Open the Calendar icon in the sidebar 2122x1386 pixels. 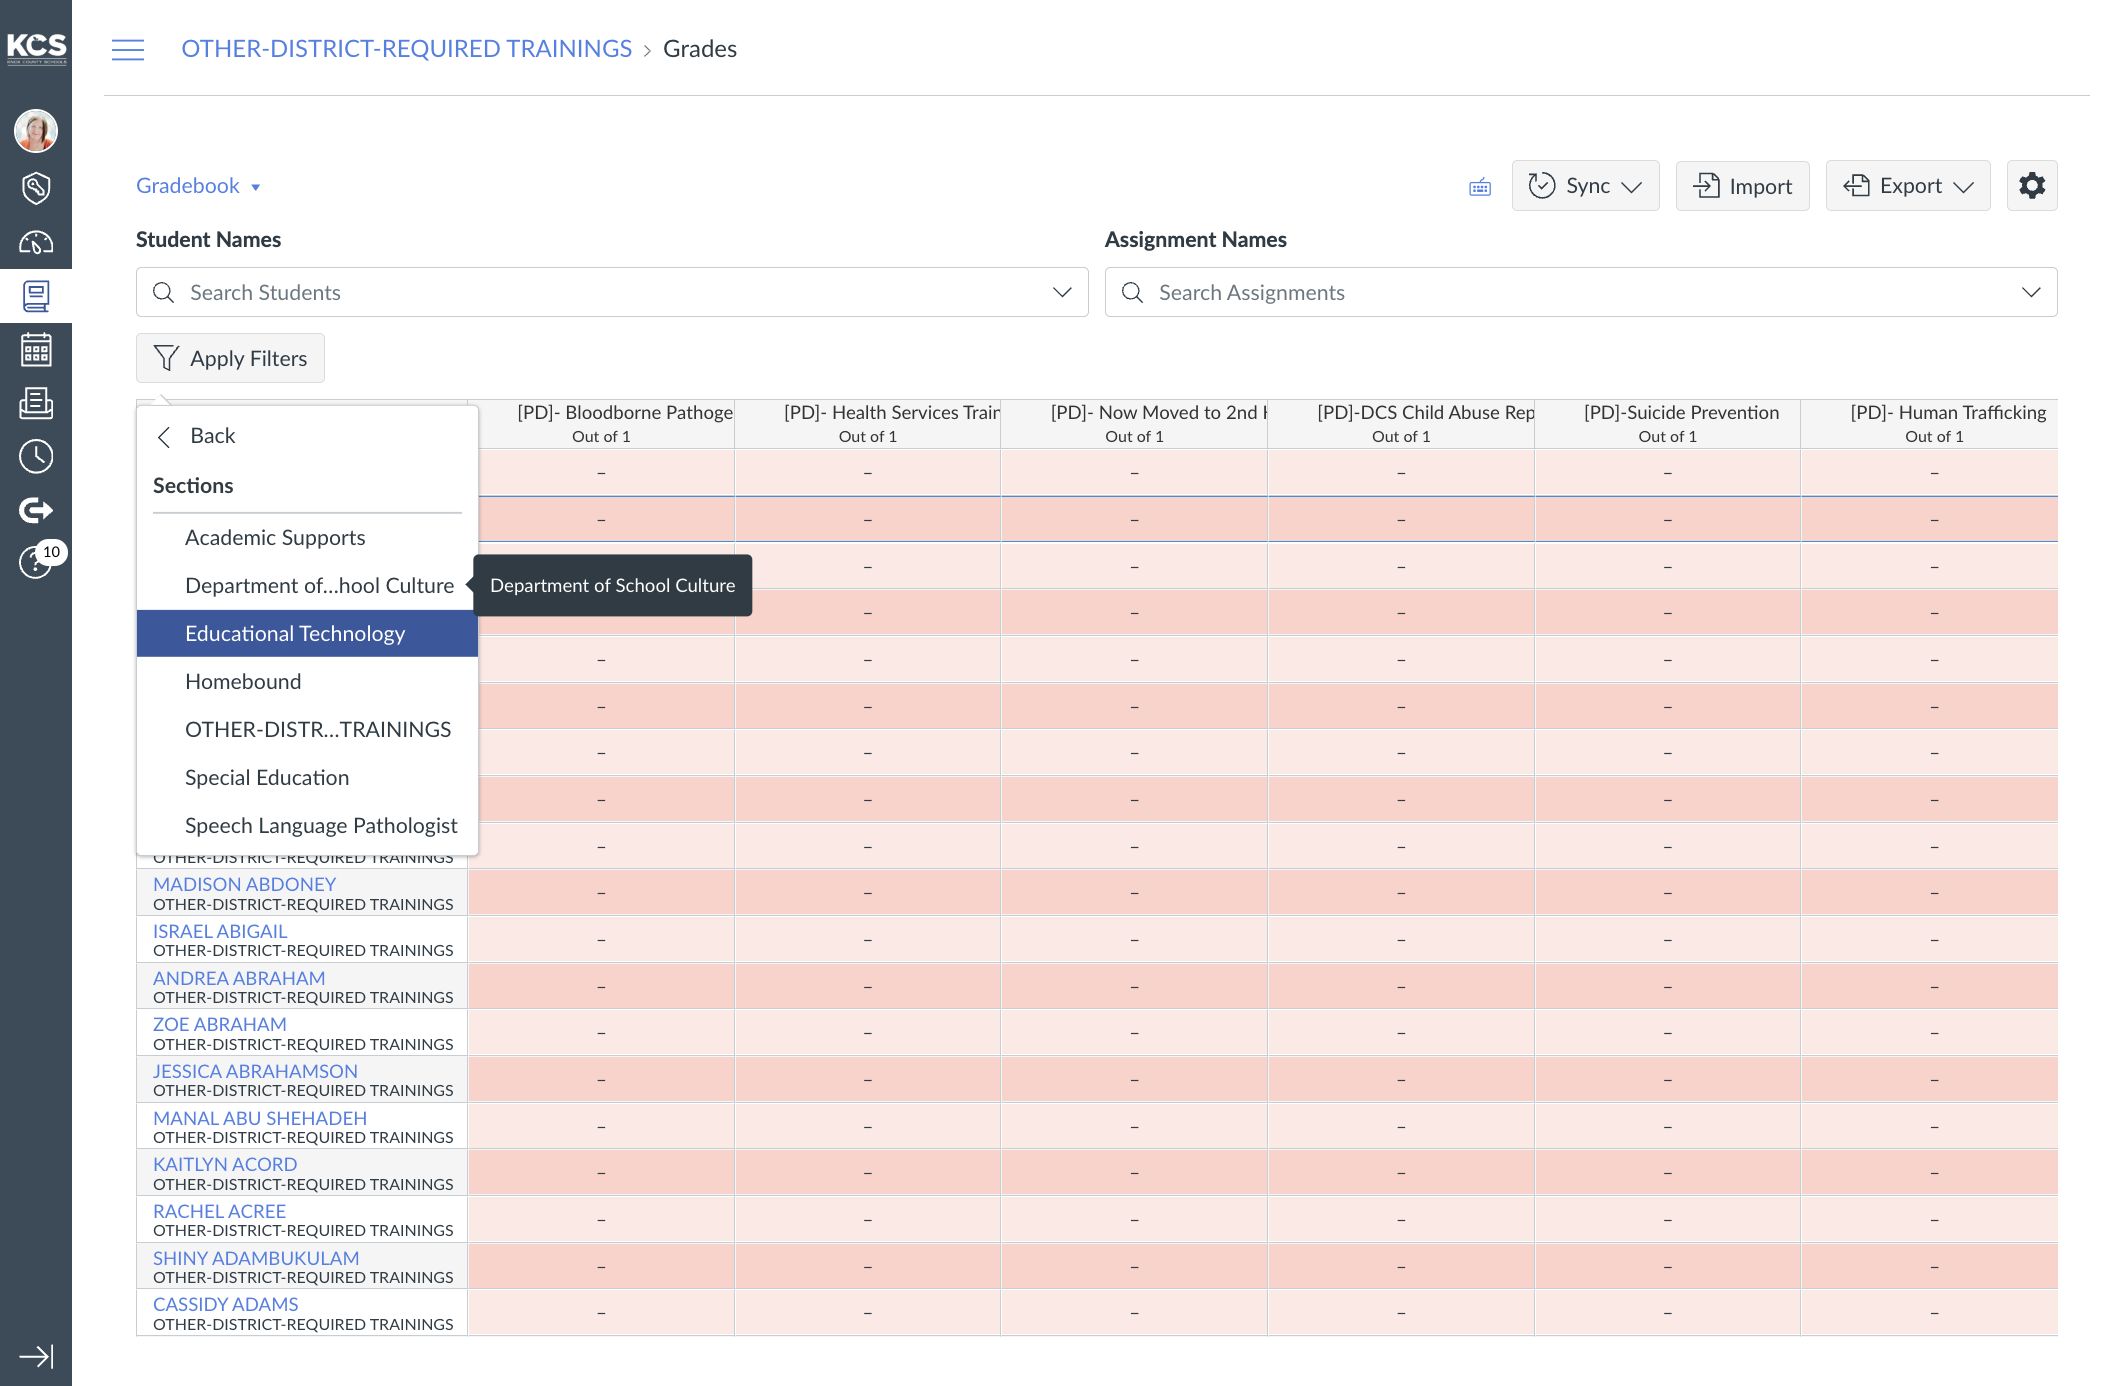coord(36,350)
